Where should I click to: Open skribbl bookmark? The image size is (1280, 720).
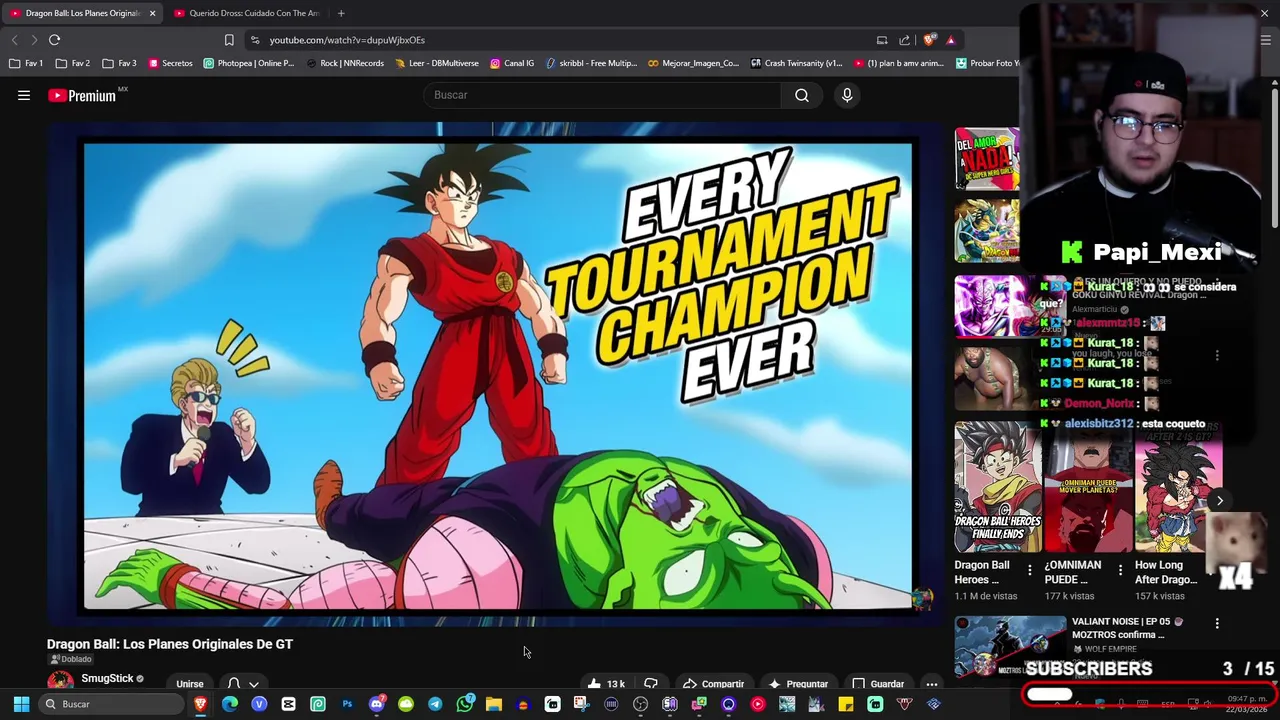tap(591, 63)
